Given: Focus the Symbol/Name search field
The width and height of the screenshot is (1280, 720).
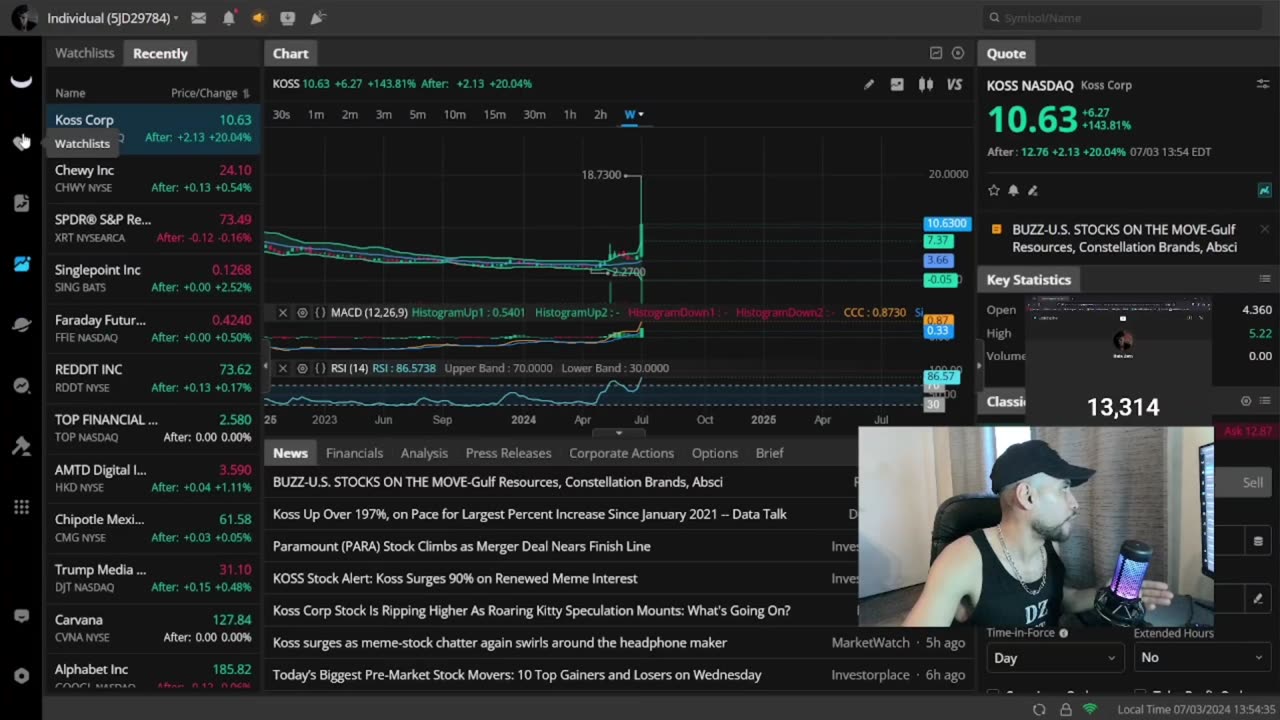Looking at the screenshot, I should tap(1122, 18).
